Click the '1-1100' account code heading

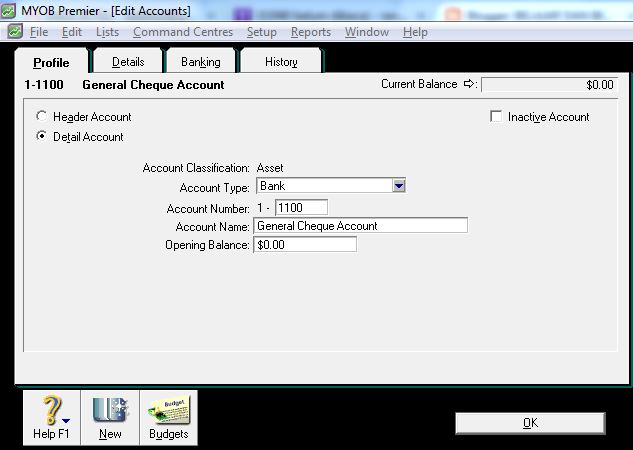pos(44,85)
